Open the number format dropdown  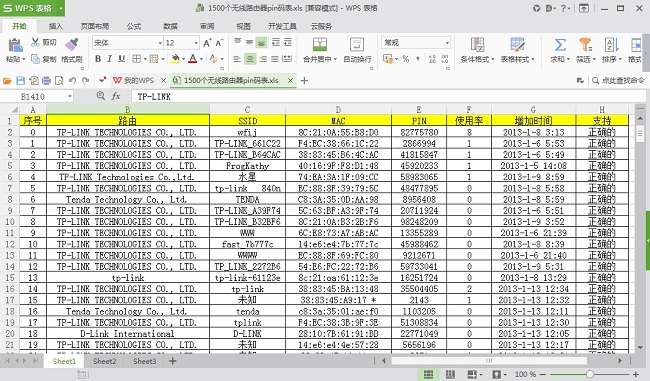tap(447, 43)
